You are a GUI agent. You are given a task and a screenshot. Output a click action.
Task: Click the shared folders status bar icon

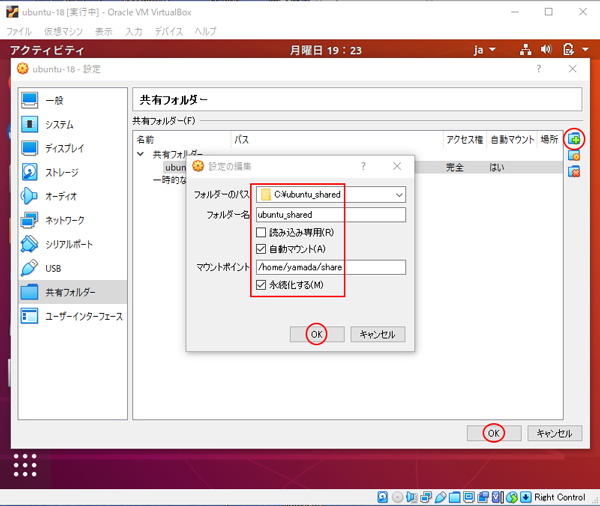(x=455, y=497)
